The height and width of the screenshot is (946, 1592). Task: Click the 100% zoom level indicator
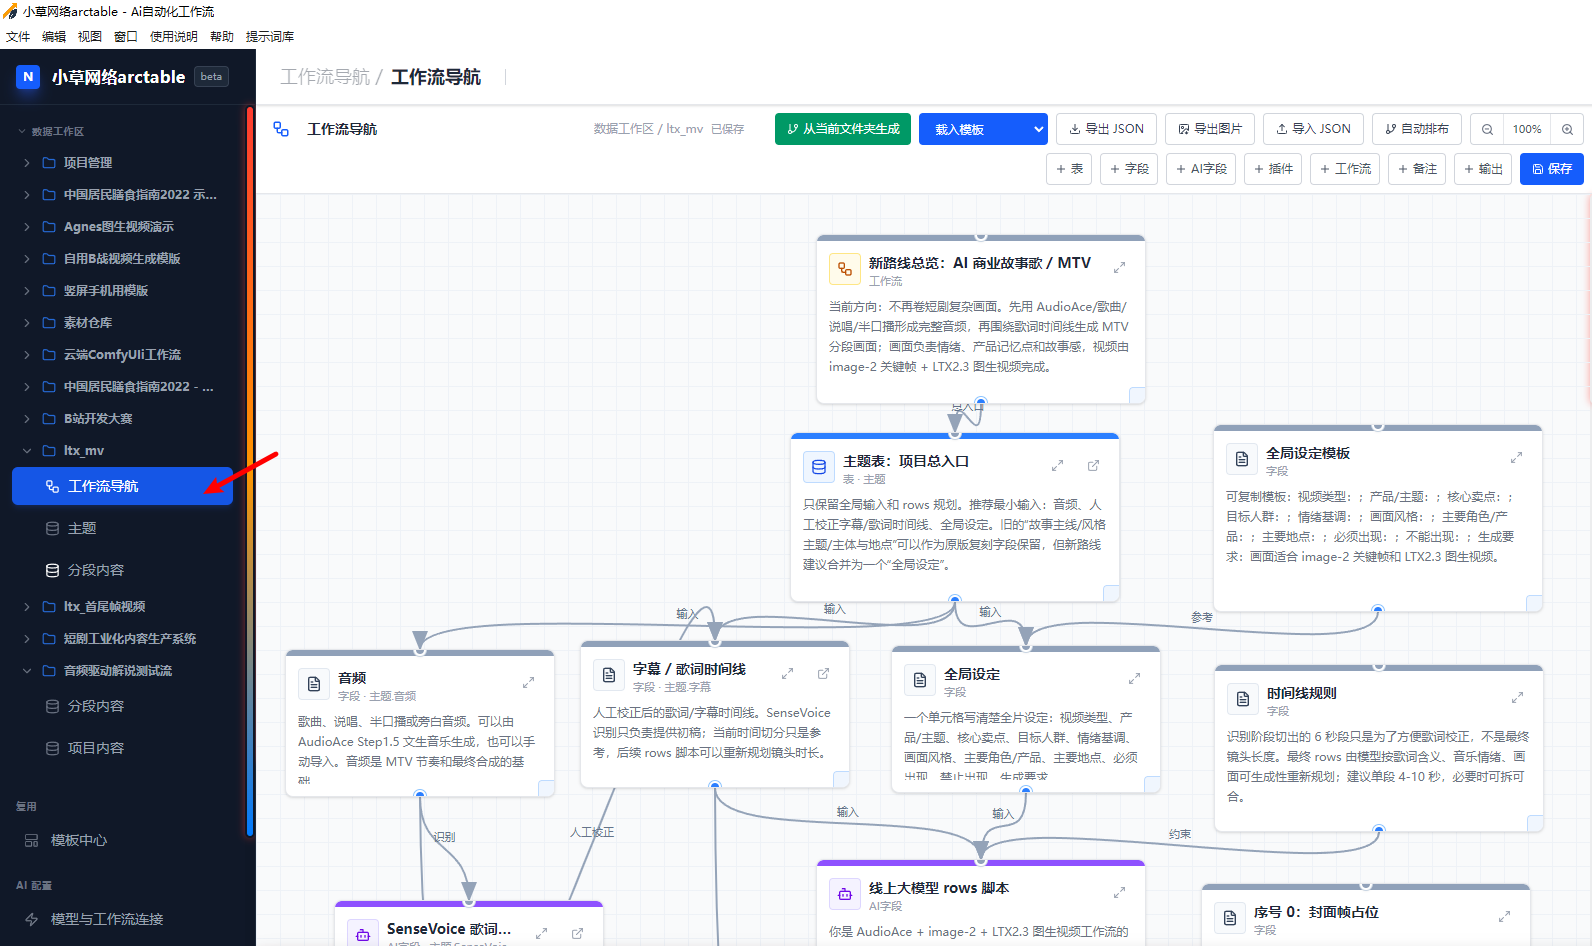1527,129
